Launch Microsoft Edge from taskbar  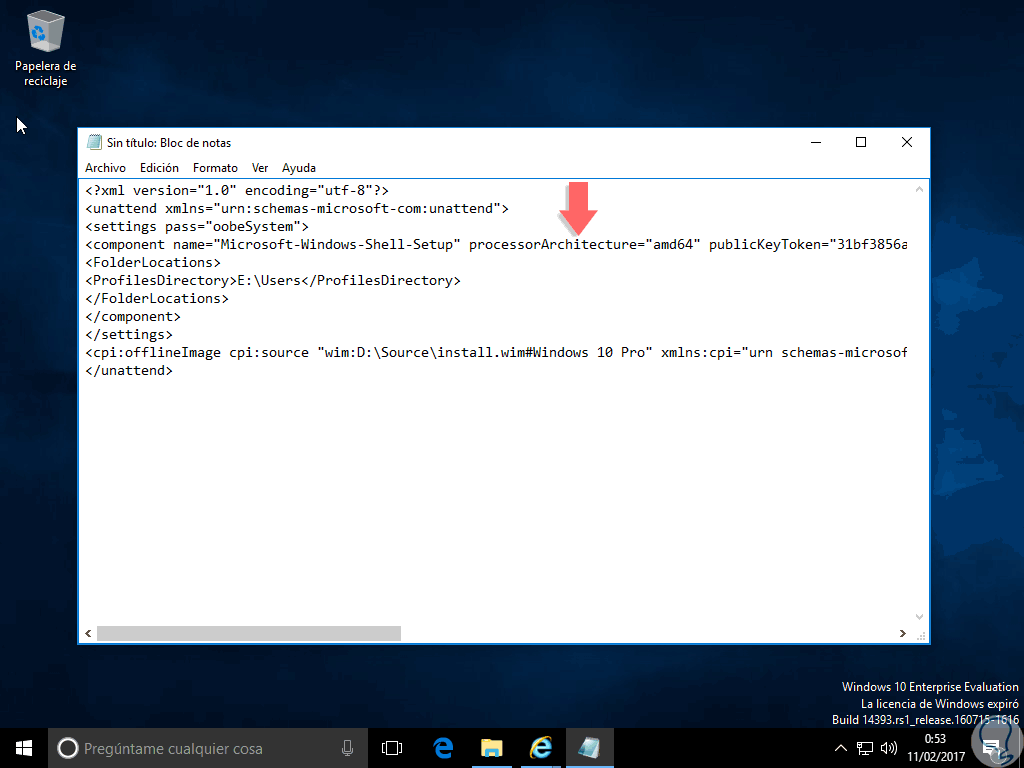tap(443, 748)
